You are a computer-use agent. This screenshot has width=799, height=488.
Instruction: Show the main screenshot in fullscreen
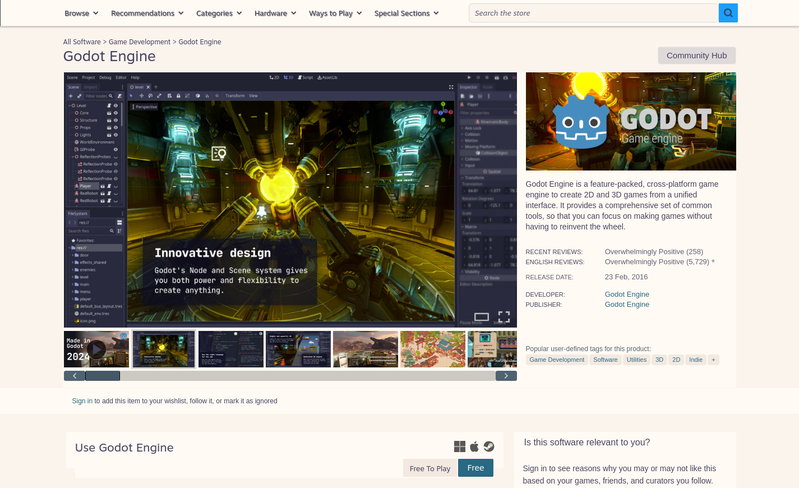pos(503,317)
